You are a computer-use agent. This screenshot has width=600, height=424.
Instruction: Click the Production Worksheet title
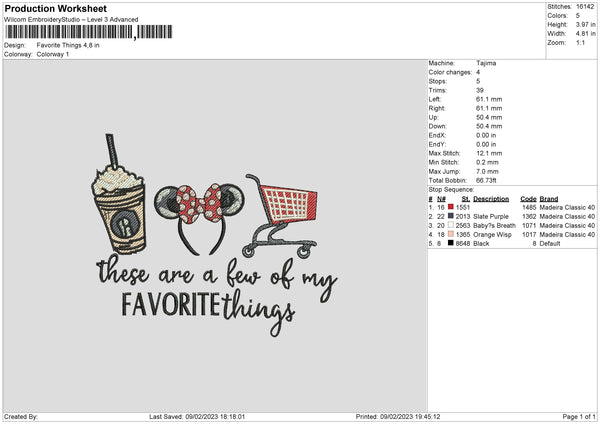click(55, 8)
